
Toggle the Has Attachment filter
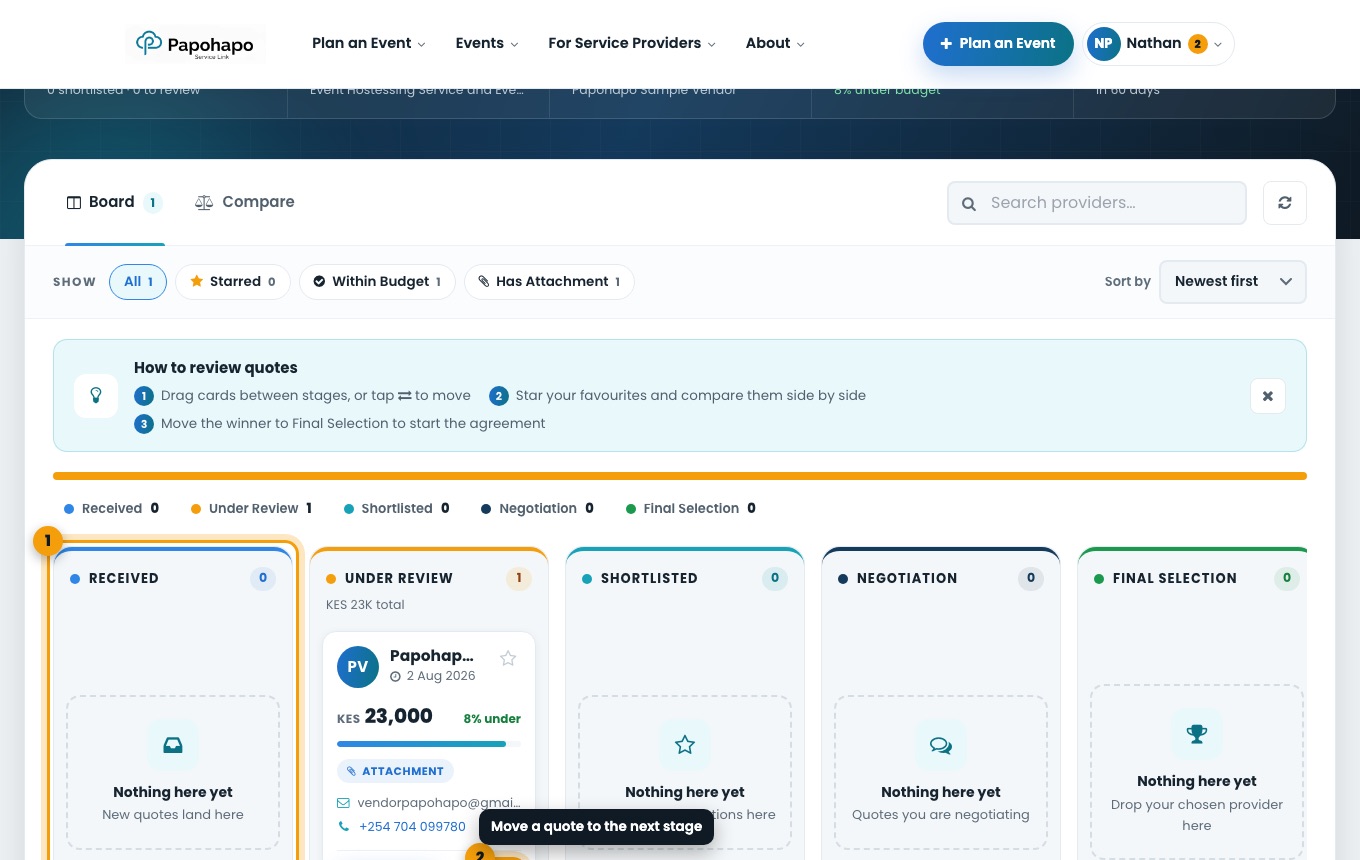549,282
